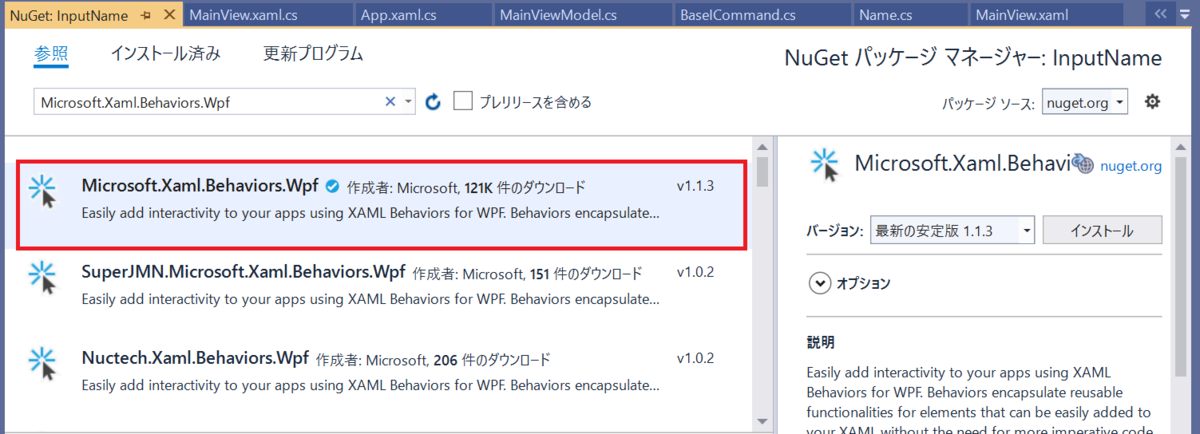Click the バージョン: label
The width and height of the screenshot is (1200, 434).
[835, 230]
